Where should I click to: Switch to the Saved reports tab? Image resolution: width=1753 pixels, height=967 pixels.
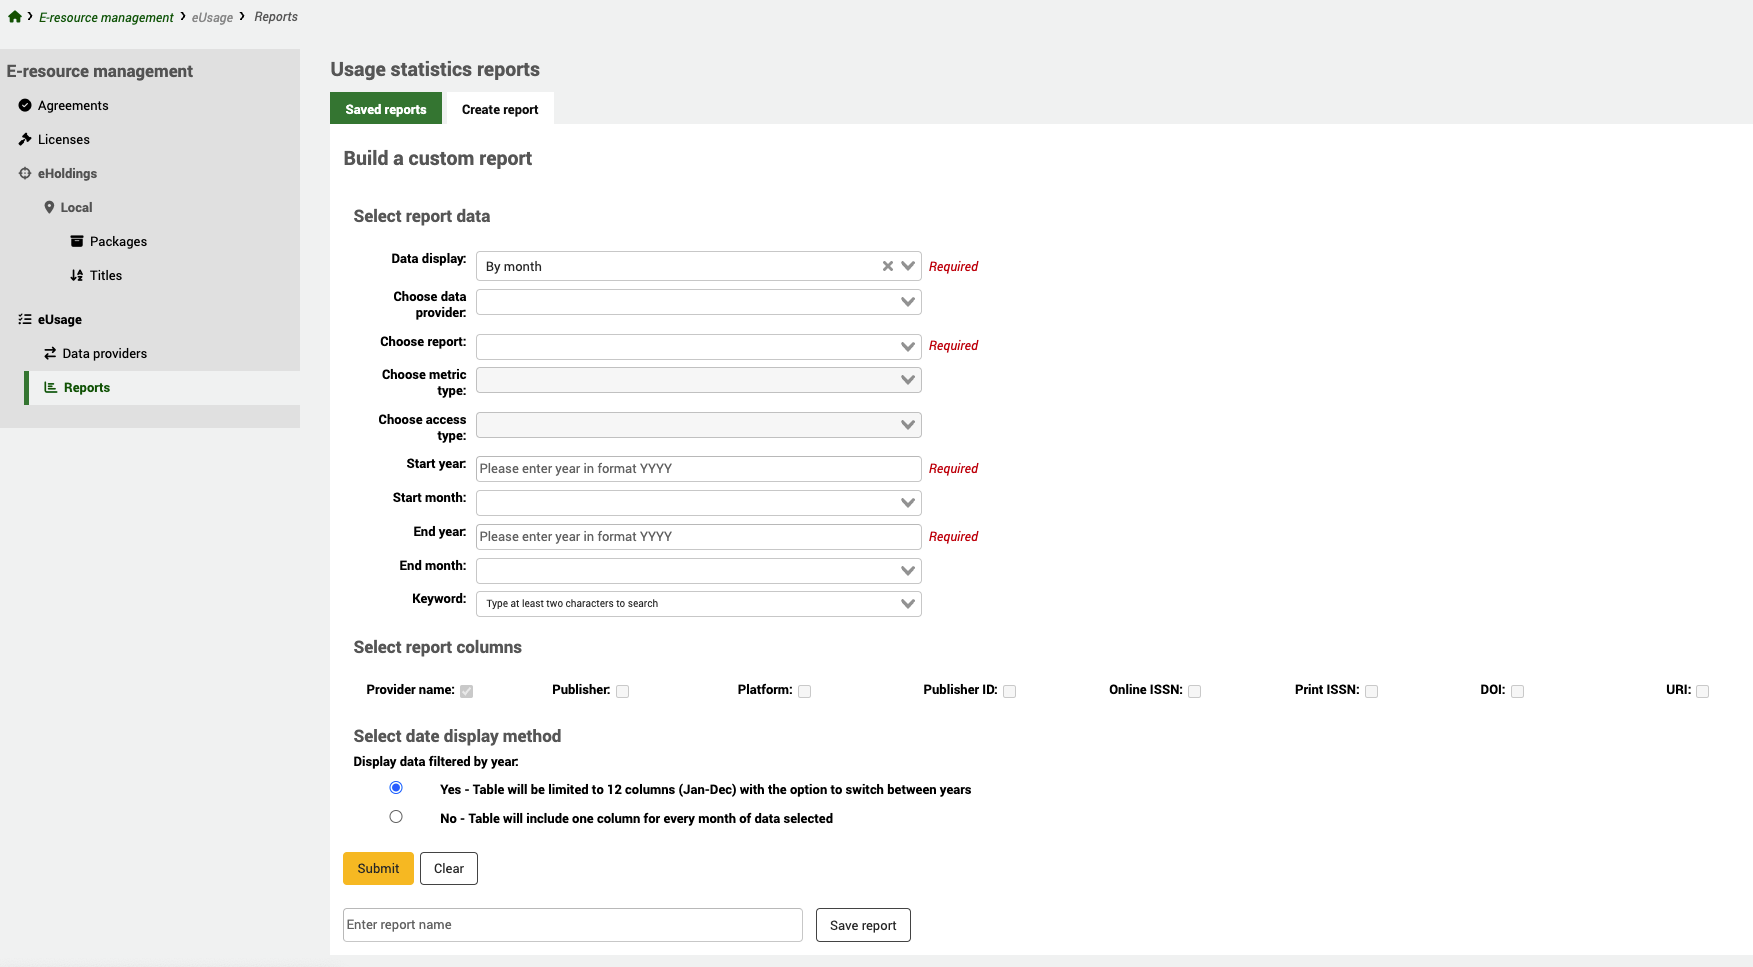[385, 108]
